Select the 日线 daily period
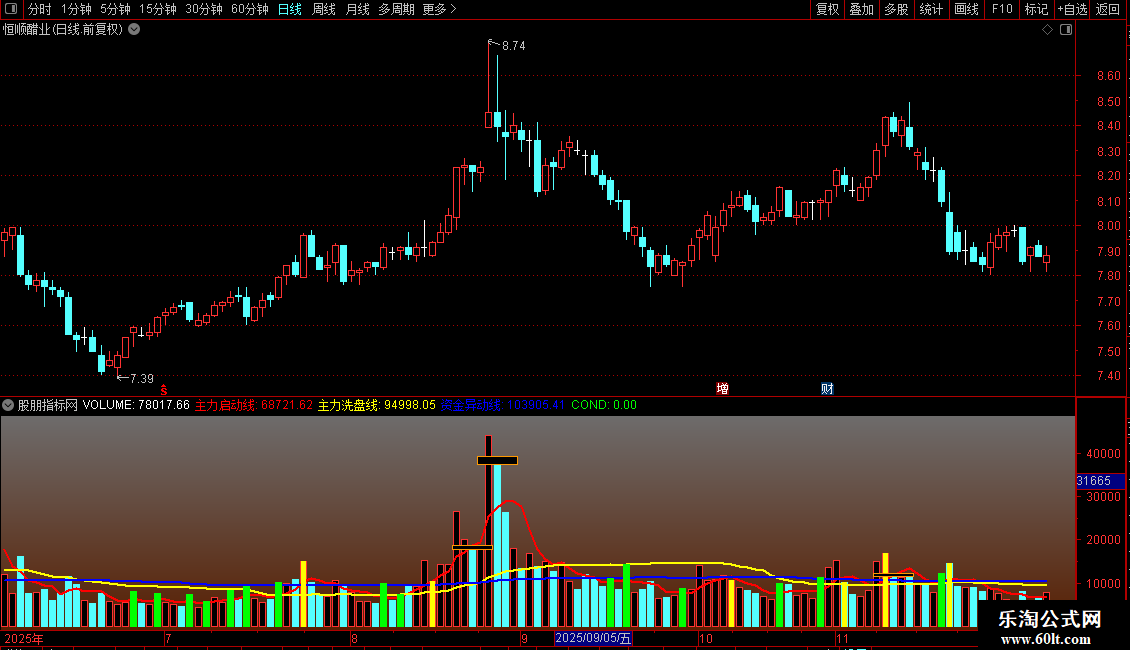 pyautogui.click(x=290, y=9)
